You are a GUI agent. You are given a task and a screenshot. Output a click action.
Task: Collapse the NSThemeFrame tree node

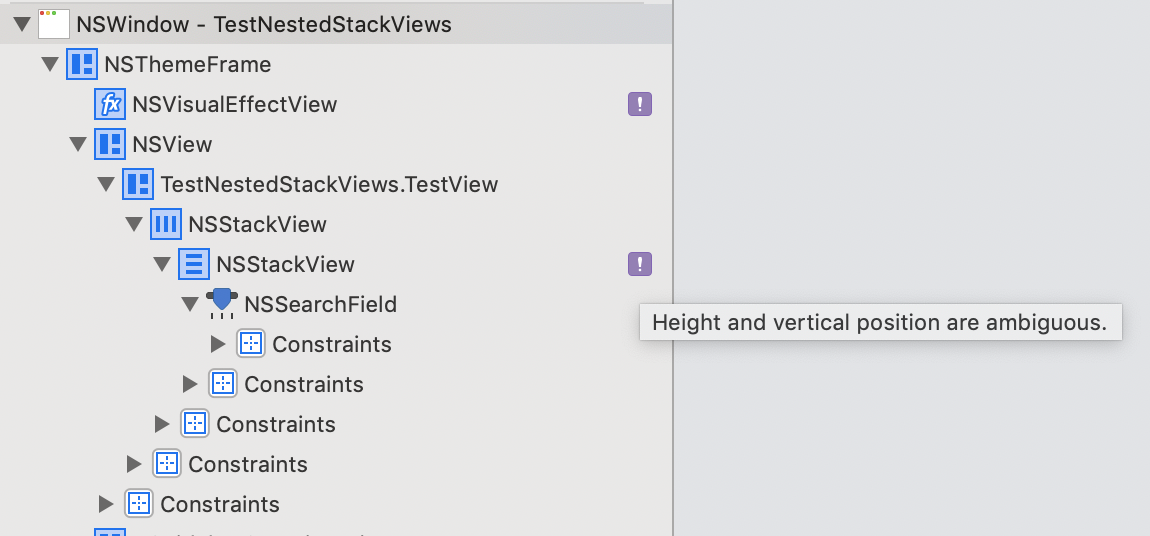(x=50, y=65)
